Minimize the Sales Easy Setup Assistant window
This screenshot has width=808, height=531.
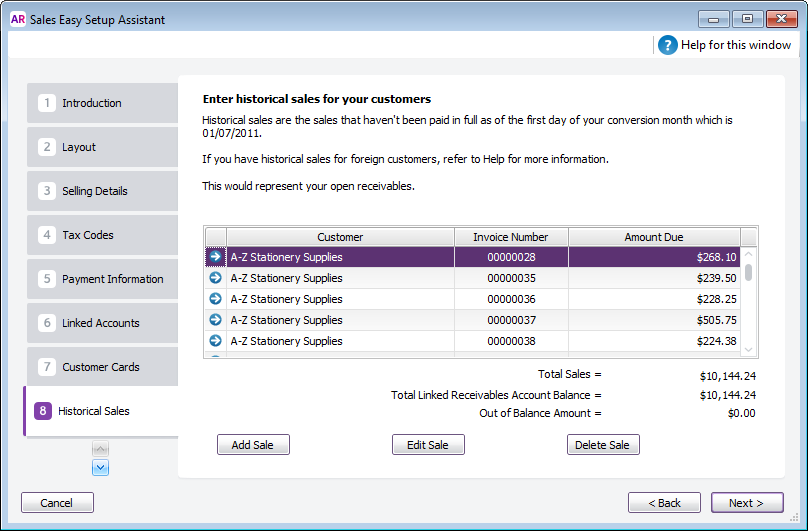[714, 19]
